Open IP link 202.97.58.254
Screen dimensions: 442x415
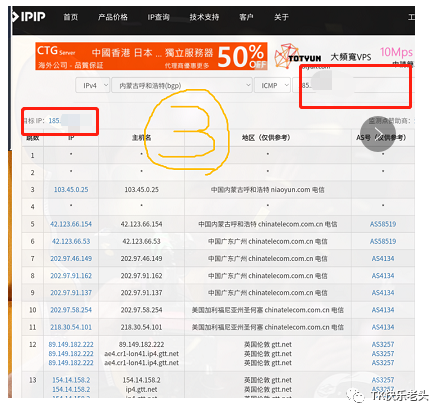pyautogui.click(x=71, y=310)
